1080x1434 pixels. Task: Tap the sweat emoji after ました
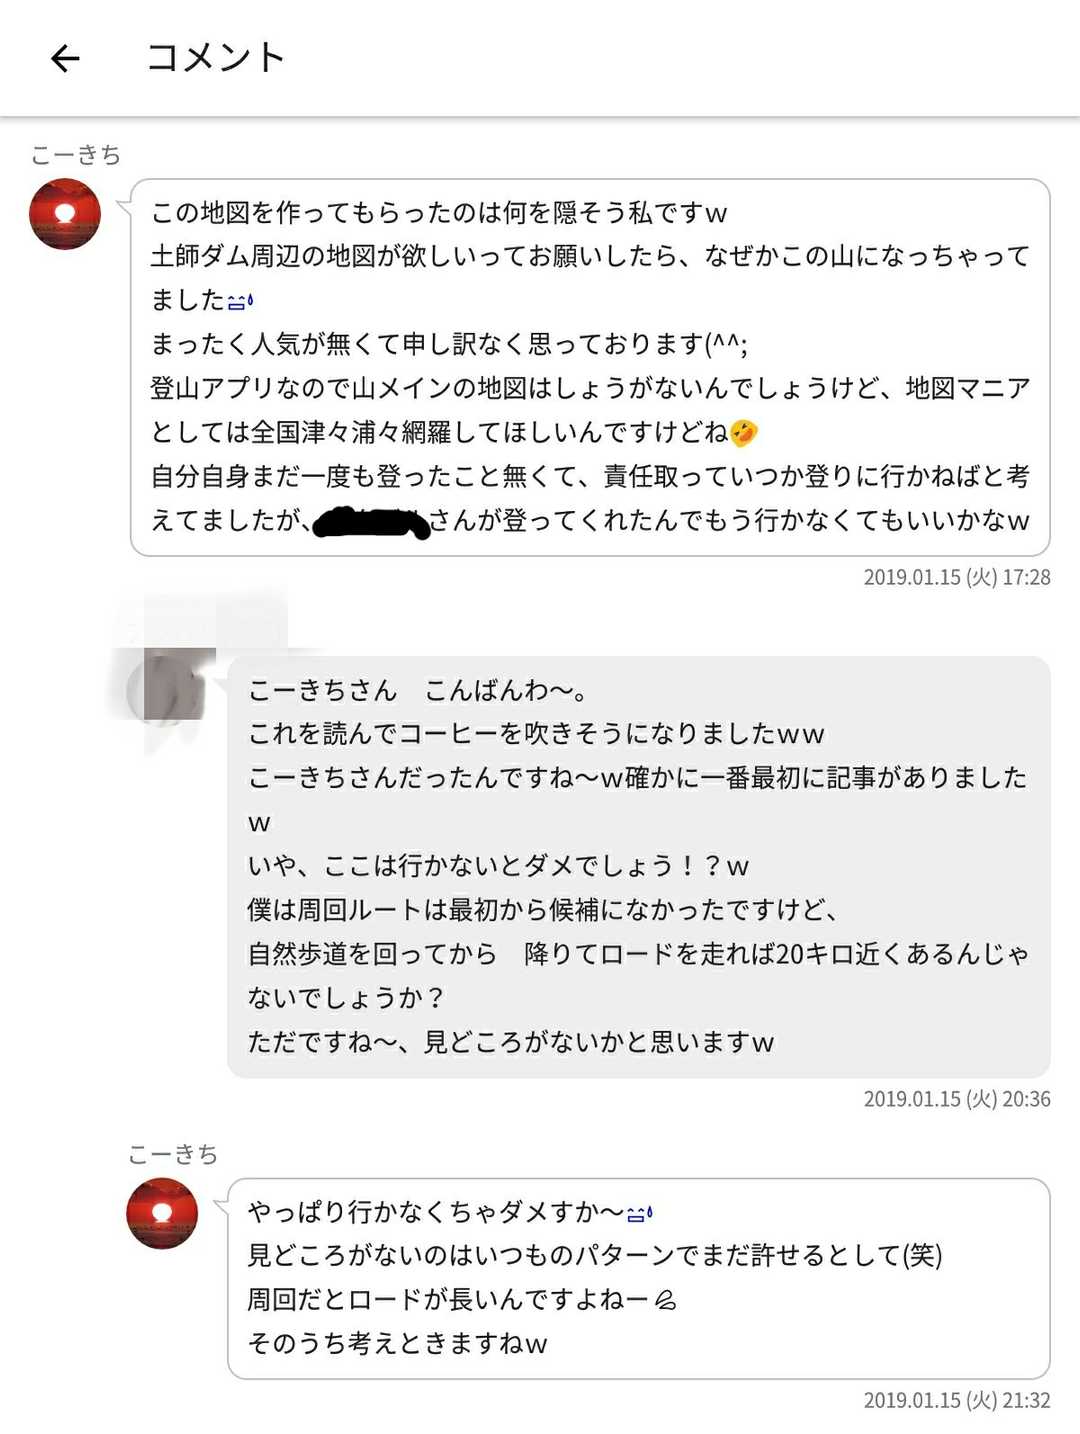click(x=241, y=300)
